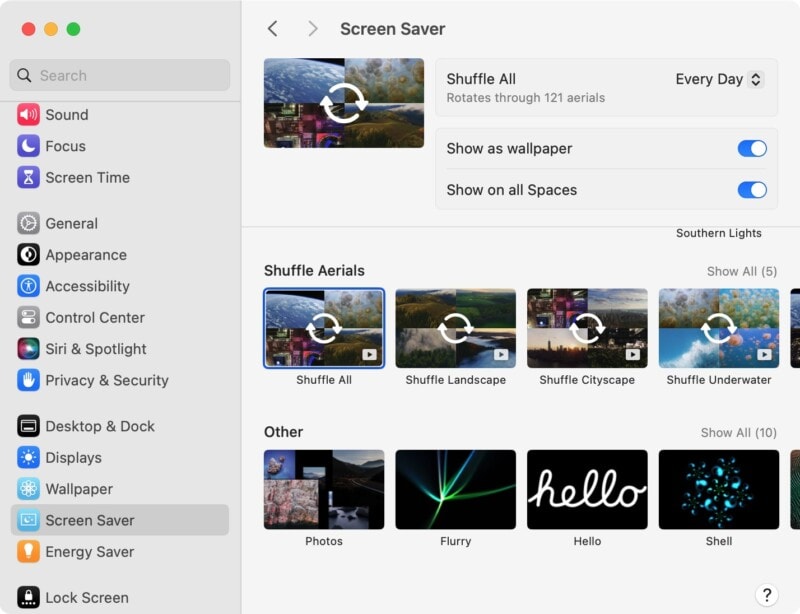Select the Focus settings icon
The image size is (800, 614).
(x=66, y=145)
